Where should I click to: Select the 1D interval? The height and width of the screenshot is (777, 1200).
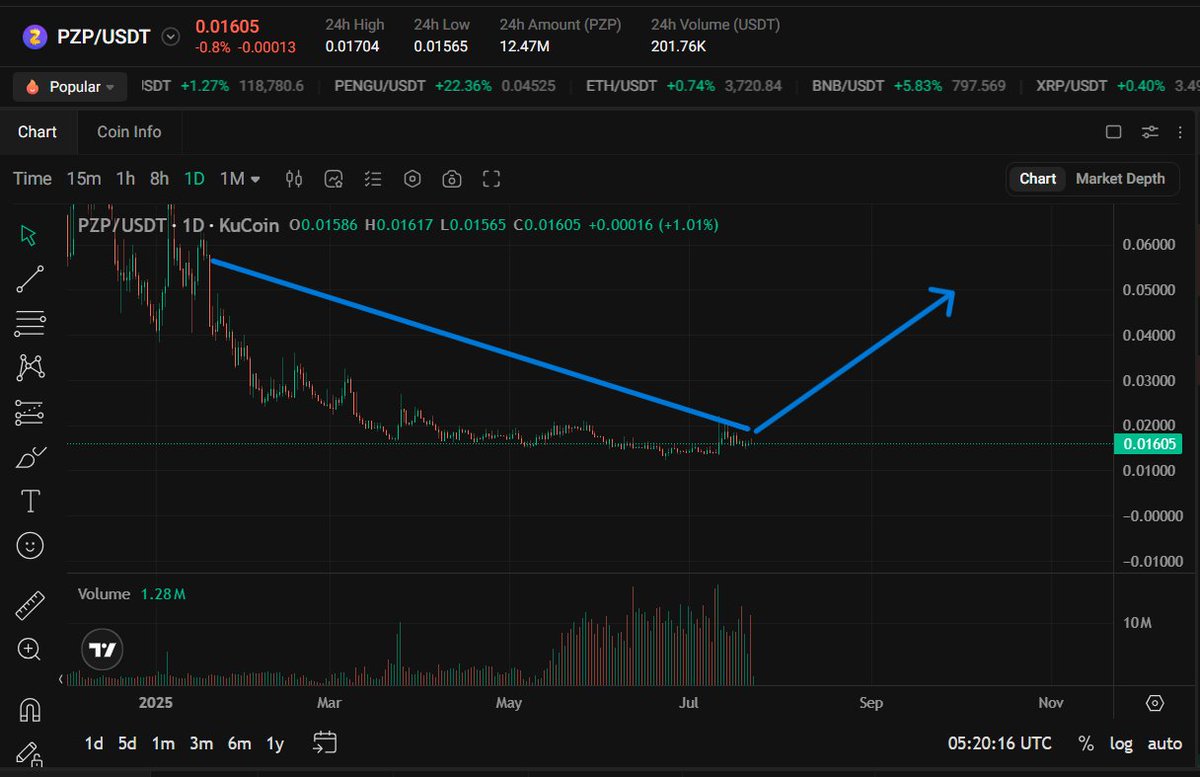click(194, 179)
